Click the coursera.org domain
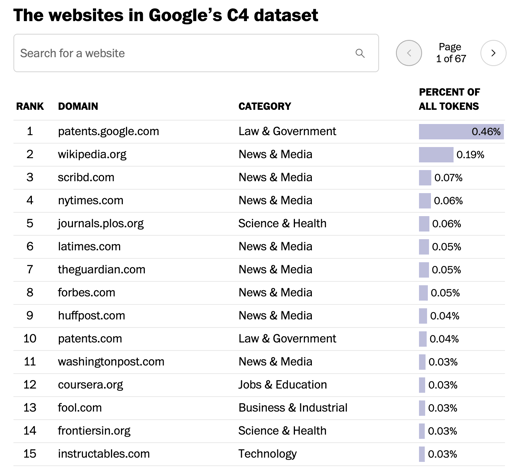 coord(90,385)
